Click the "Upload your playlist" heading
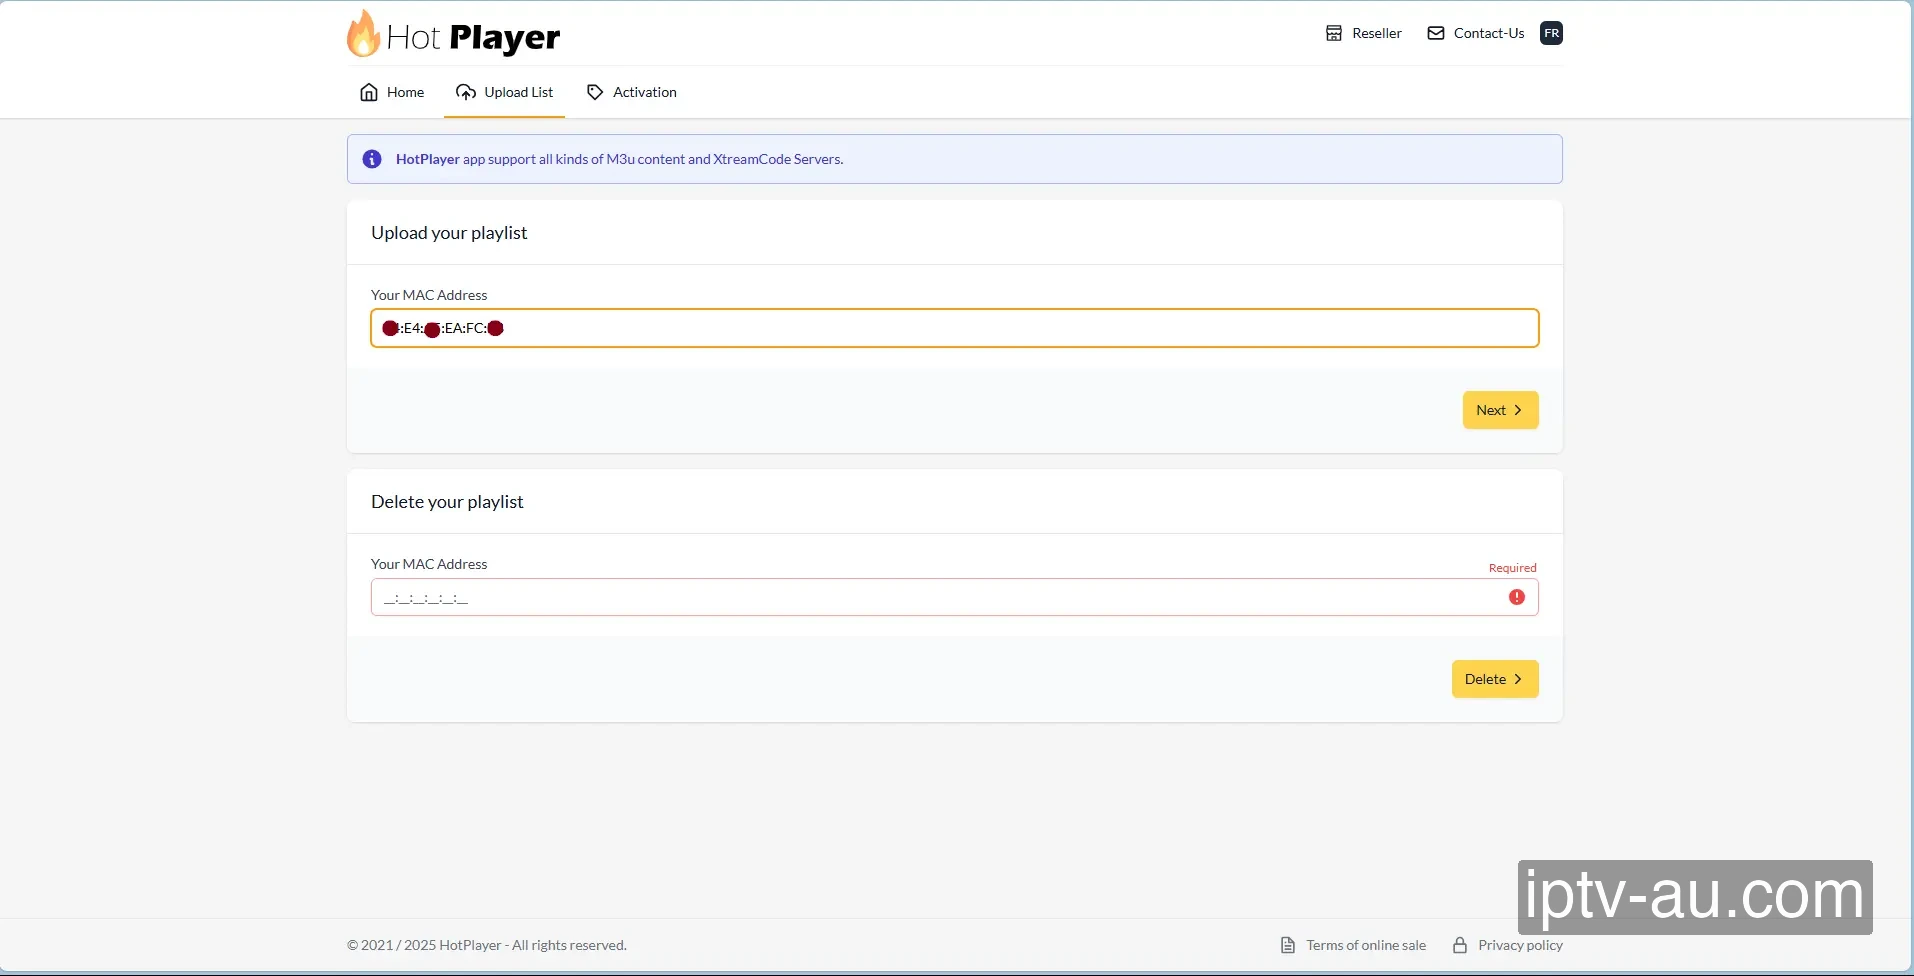Viewport: 1914px width, 976px height. coord(449,233)
